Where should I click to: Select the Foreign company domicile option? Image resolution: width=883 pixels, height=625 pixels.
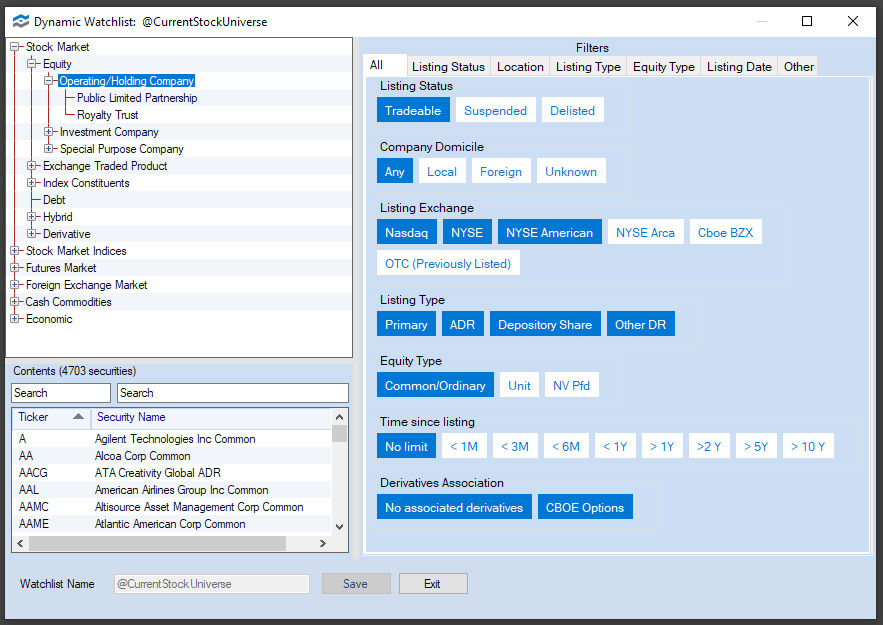500,171
